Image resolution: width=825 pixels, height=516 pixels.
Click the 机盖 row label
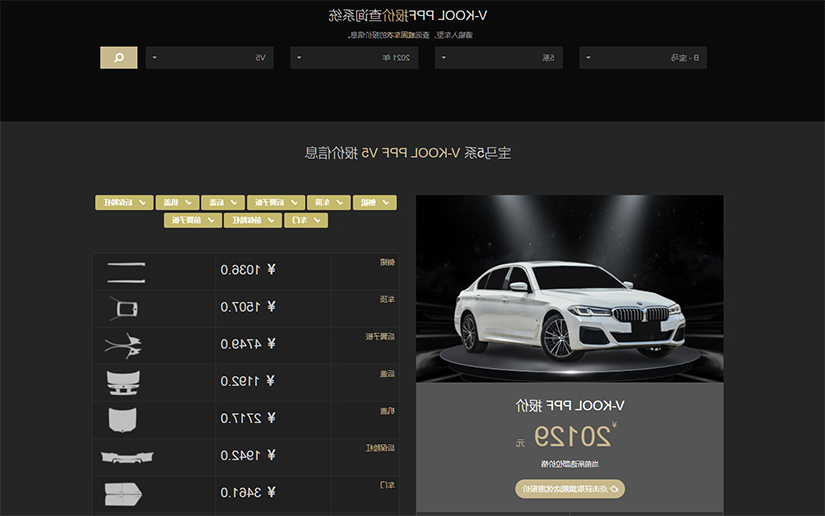388,411
